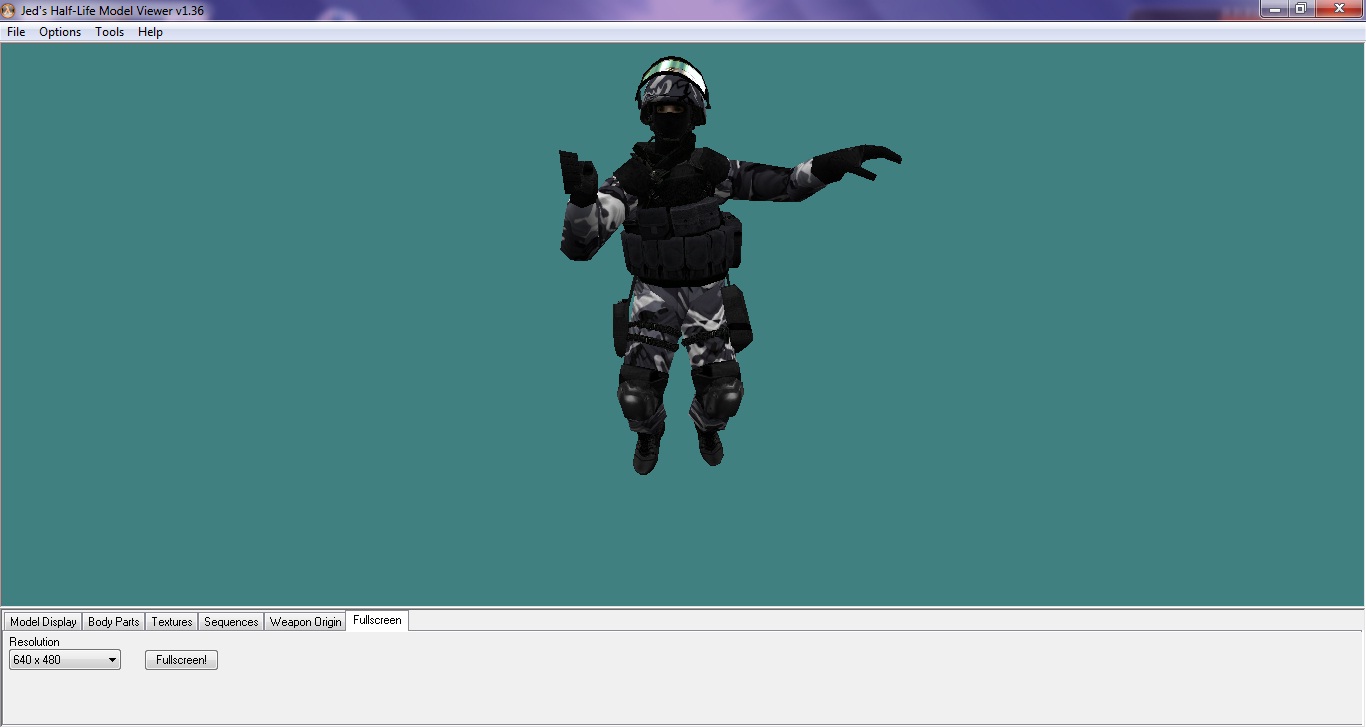Click the model viewer app icon in title bar
This screenshot has height=728, width=1366.
point(10,10)
